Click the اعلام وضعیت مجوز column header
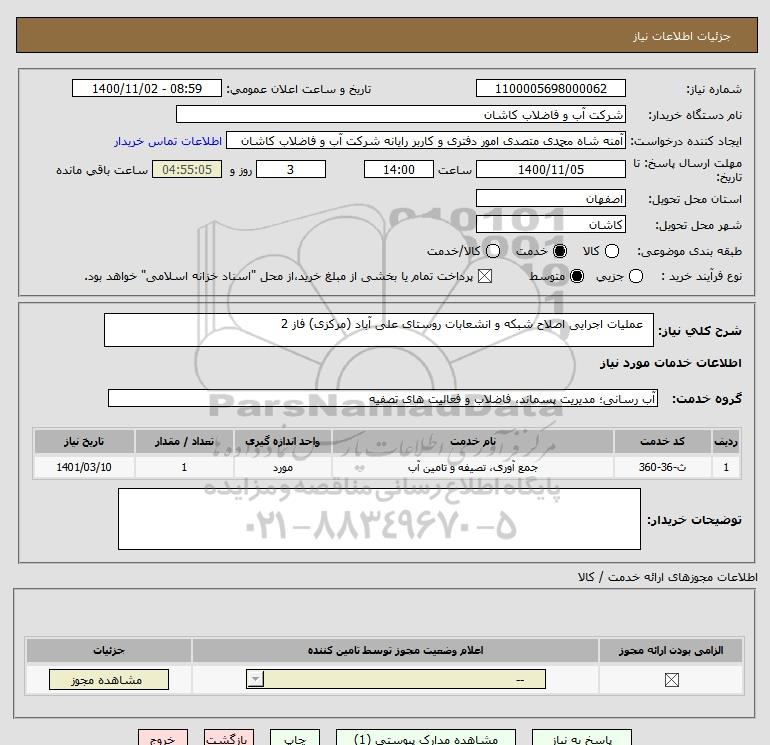Screen dimensions: 770x745 coord(395,650)
